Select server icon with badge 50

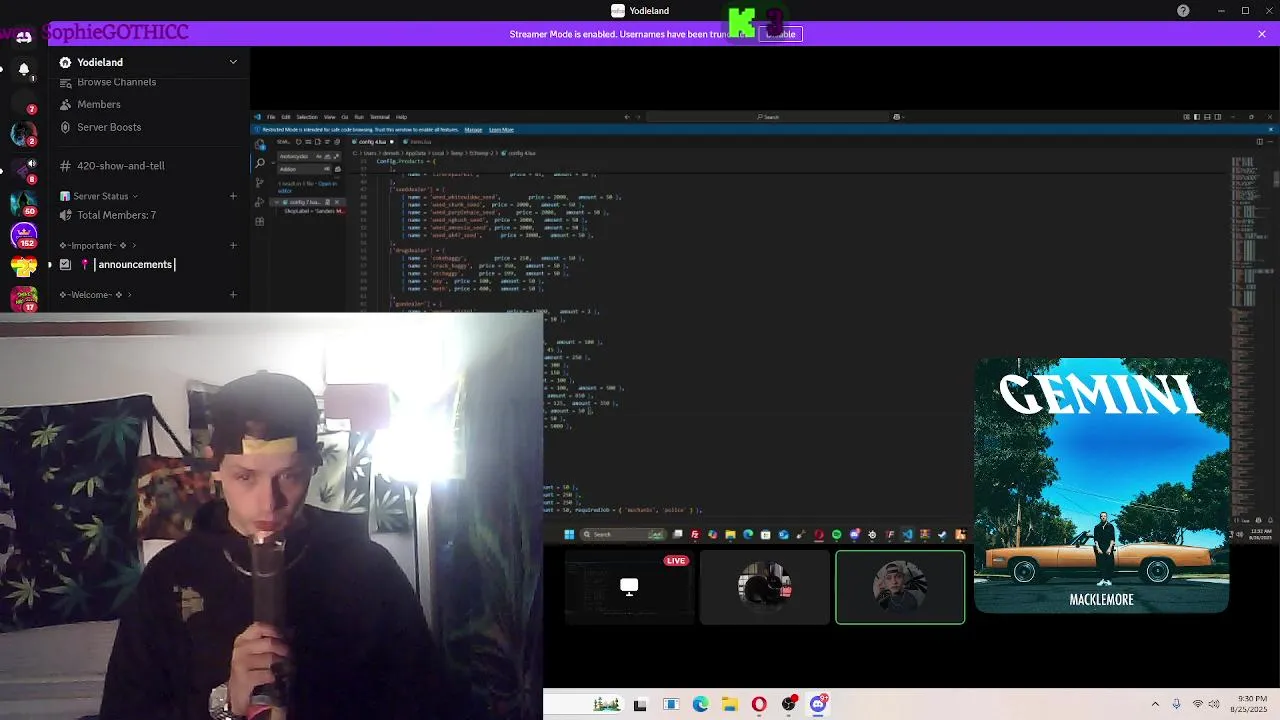point(24,201)
